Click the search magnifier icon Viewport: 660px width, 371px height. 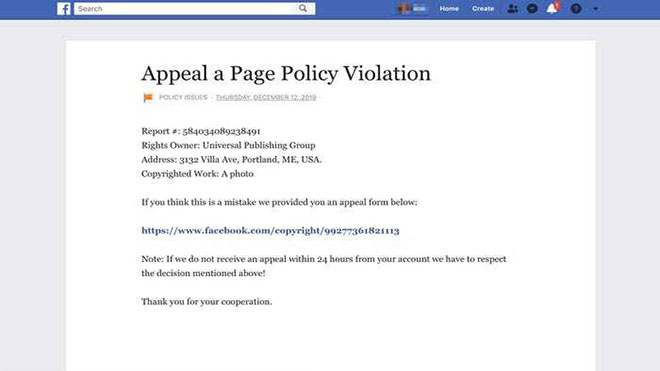coord(303,8)
